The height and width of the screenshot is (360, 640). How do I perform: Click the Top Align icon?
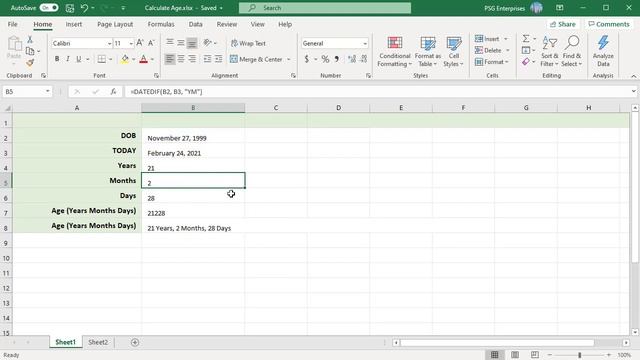tap(170, 42)
